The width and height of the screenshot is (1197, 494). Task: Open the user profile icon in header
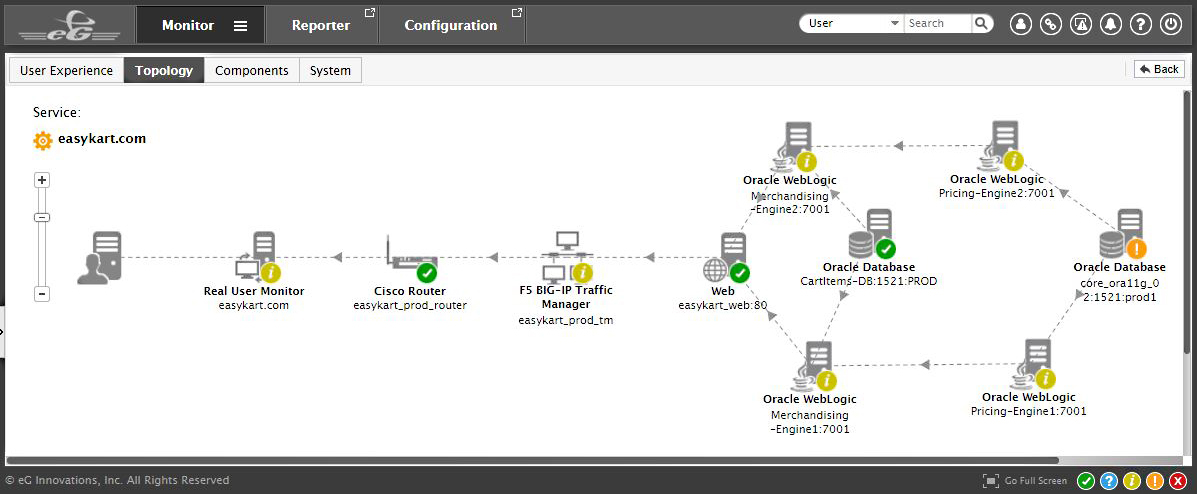[1021, 24]
